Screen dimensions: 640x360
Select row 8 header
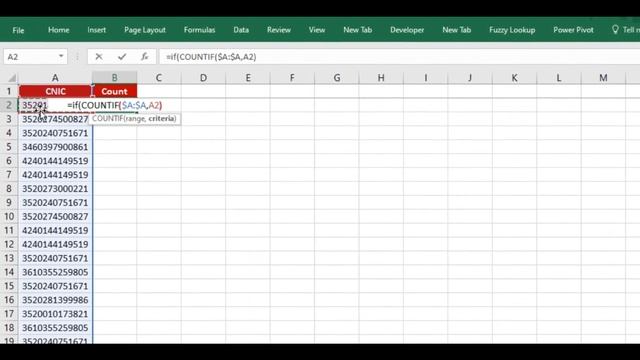pyautogui.click(x=9, y=189)
